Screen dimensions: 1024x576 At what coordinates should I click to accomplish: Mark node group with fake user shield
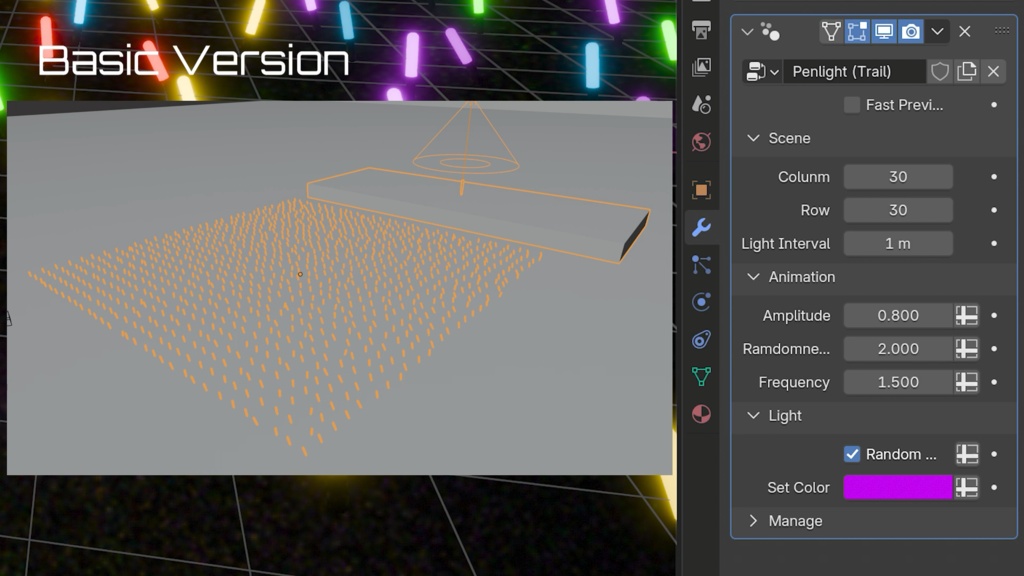pyautogui.click(x=940, y=71)
